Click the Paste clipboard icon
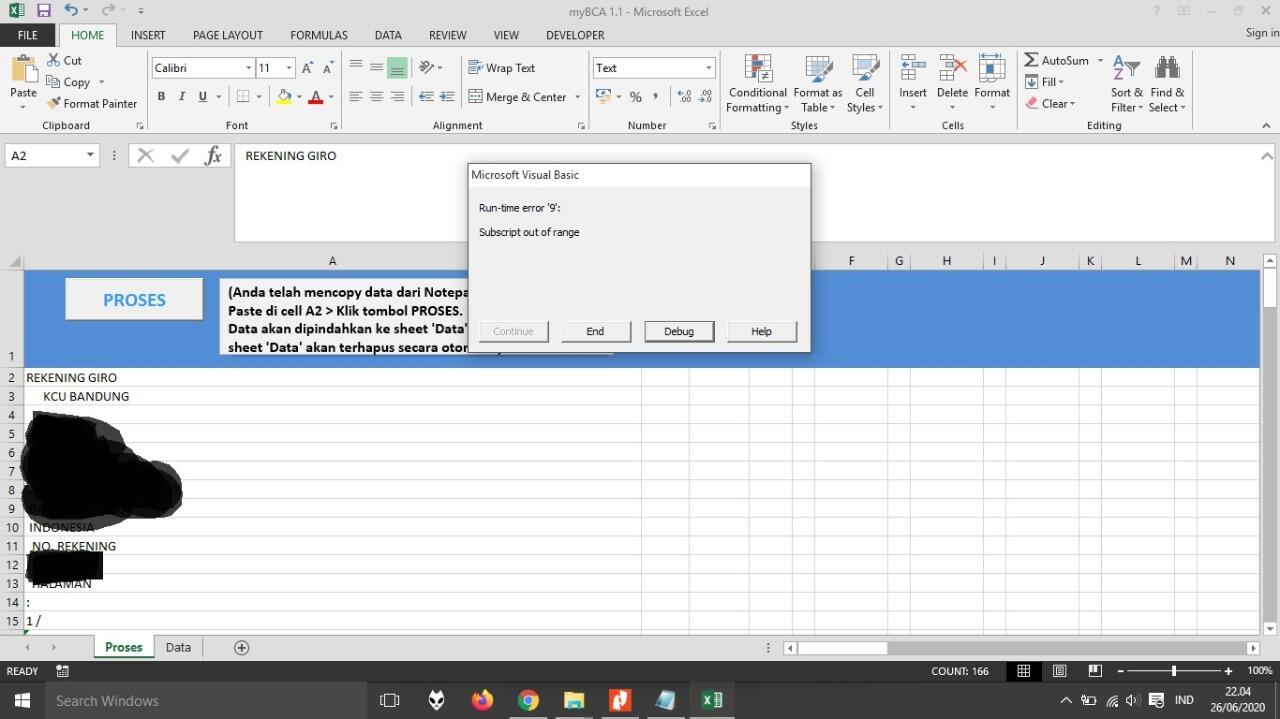 tap(23, 70)
